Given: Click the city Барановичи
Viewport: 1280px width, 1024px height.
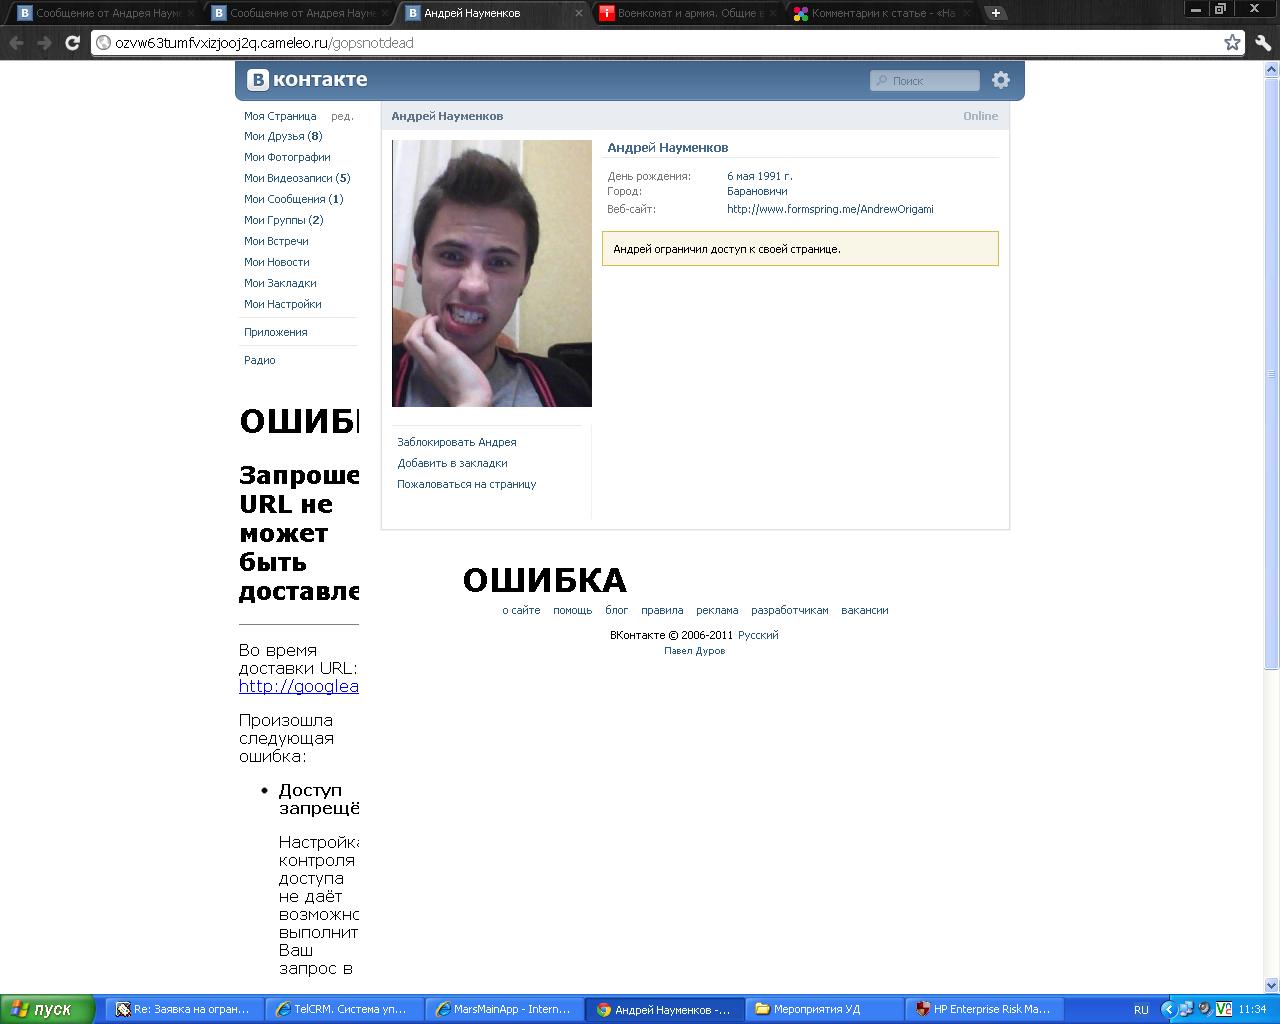Looking at the screenshot, I should [x=757, y=191].
